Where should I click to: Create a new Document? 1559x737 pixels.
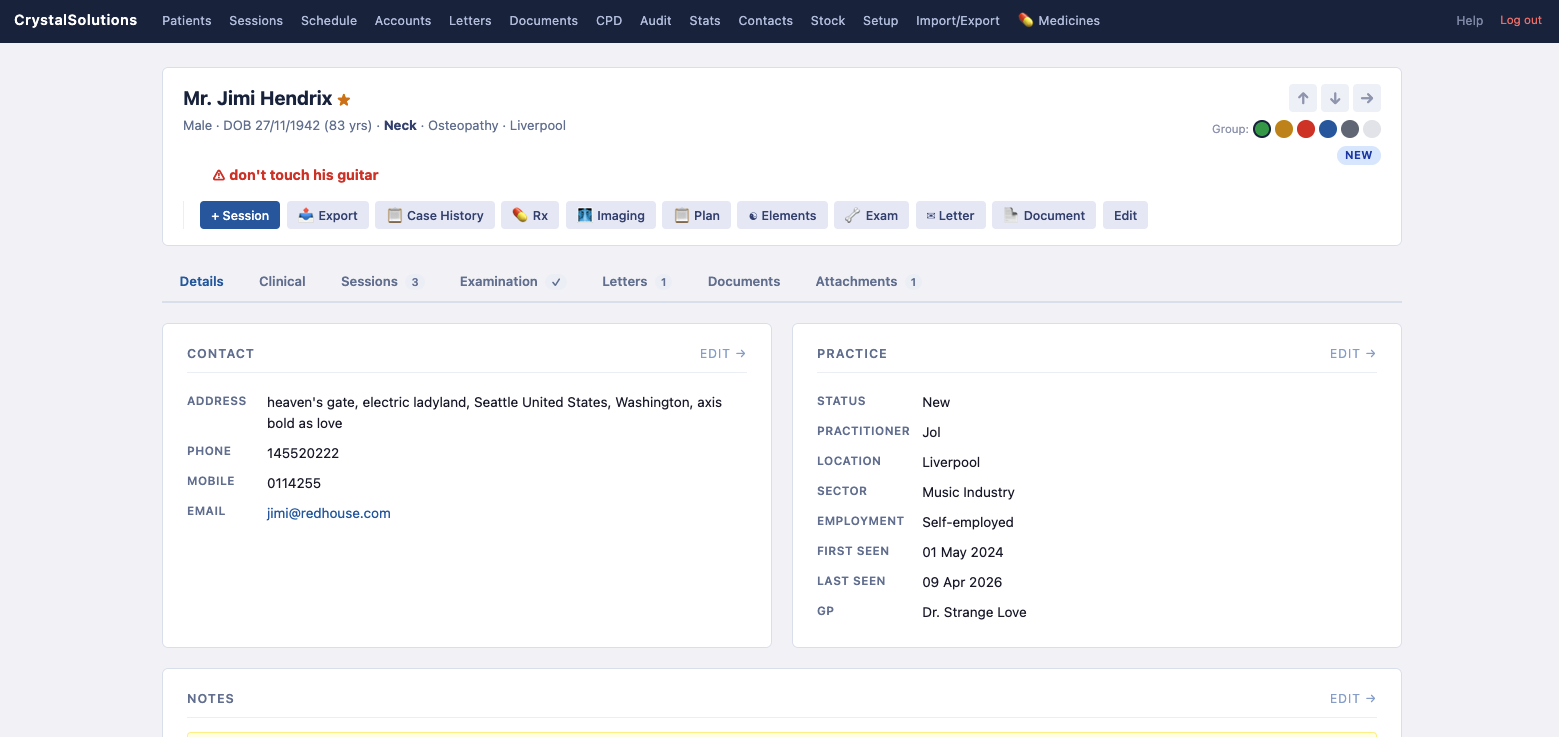click(x=1044, y=215)
